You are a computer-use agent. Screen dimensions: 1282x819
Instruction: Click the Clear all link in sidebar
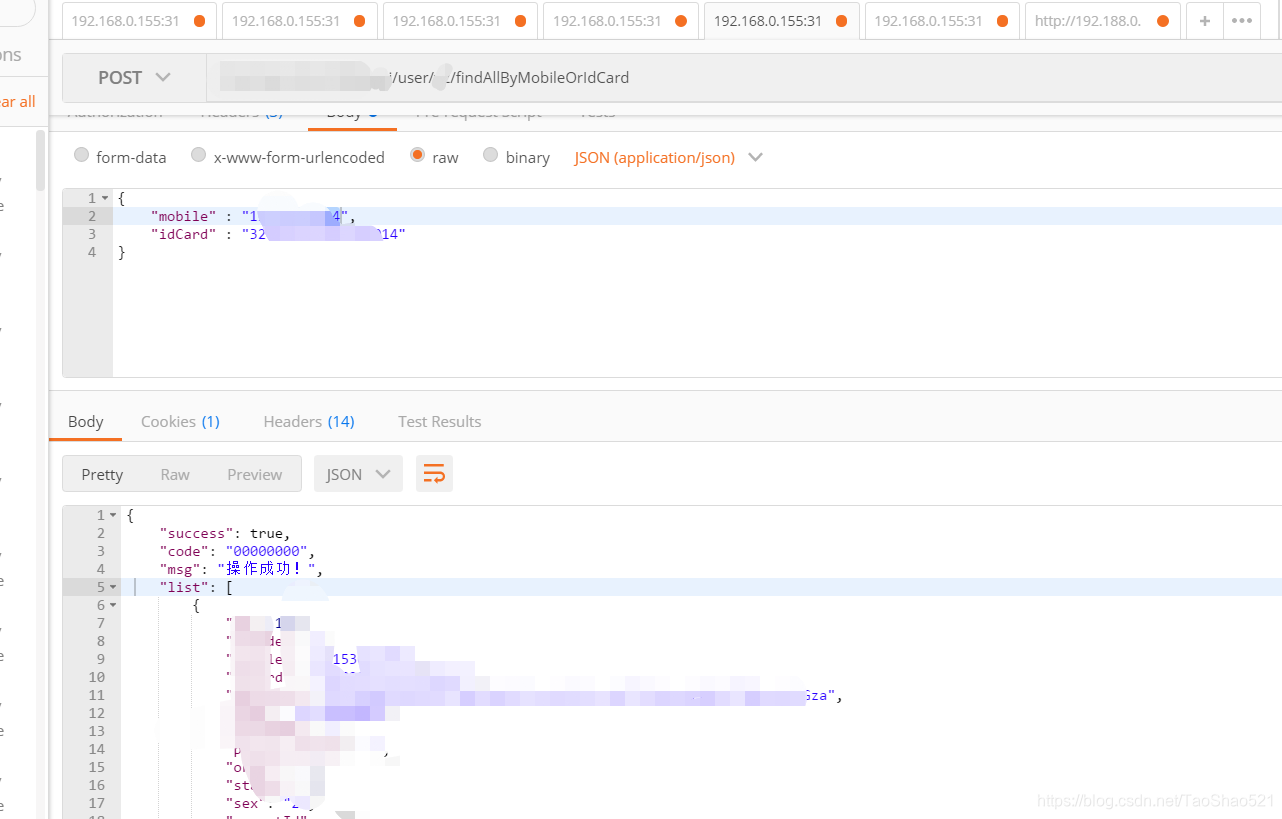[x=18, y=101]
